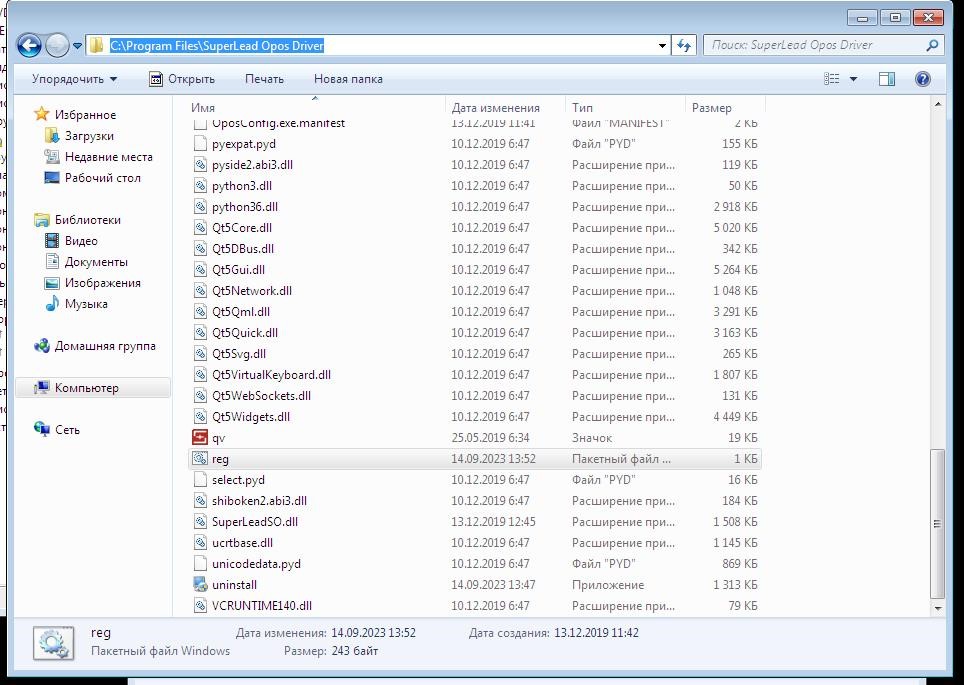
Task: Open Загрузки in the navigation pane
Action: 89,136
